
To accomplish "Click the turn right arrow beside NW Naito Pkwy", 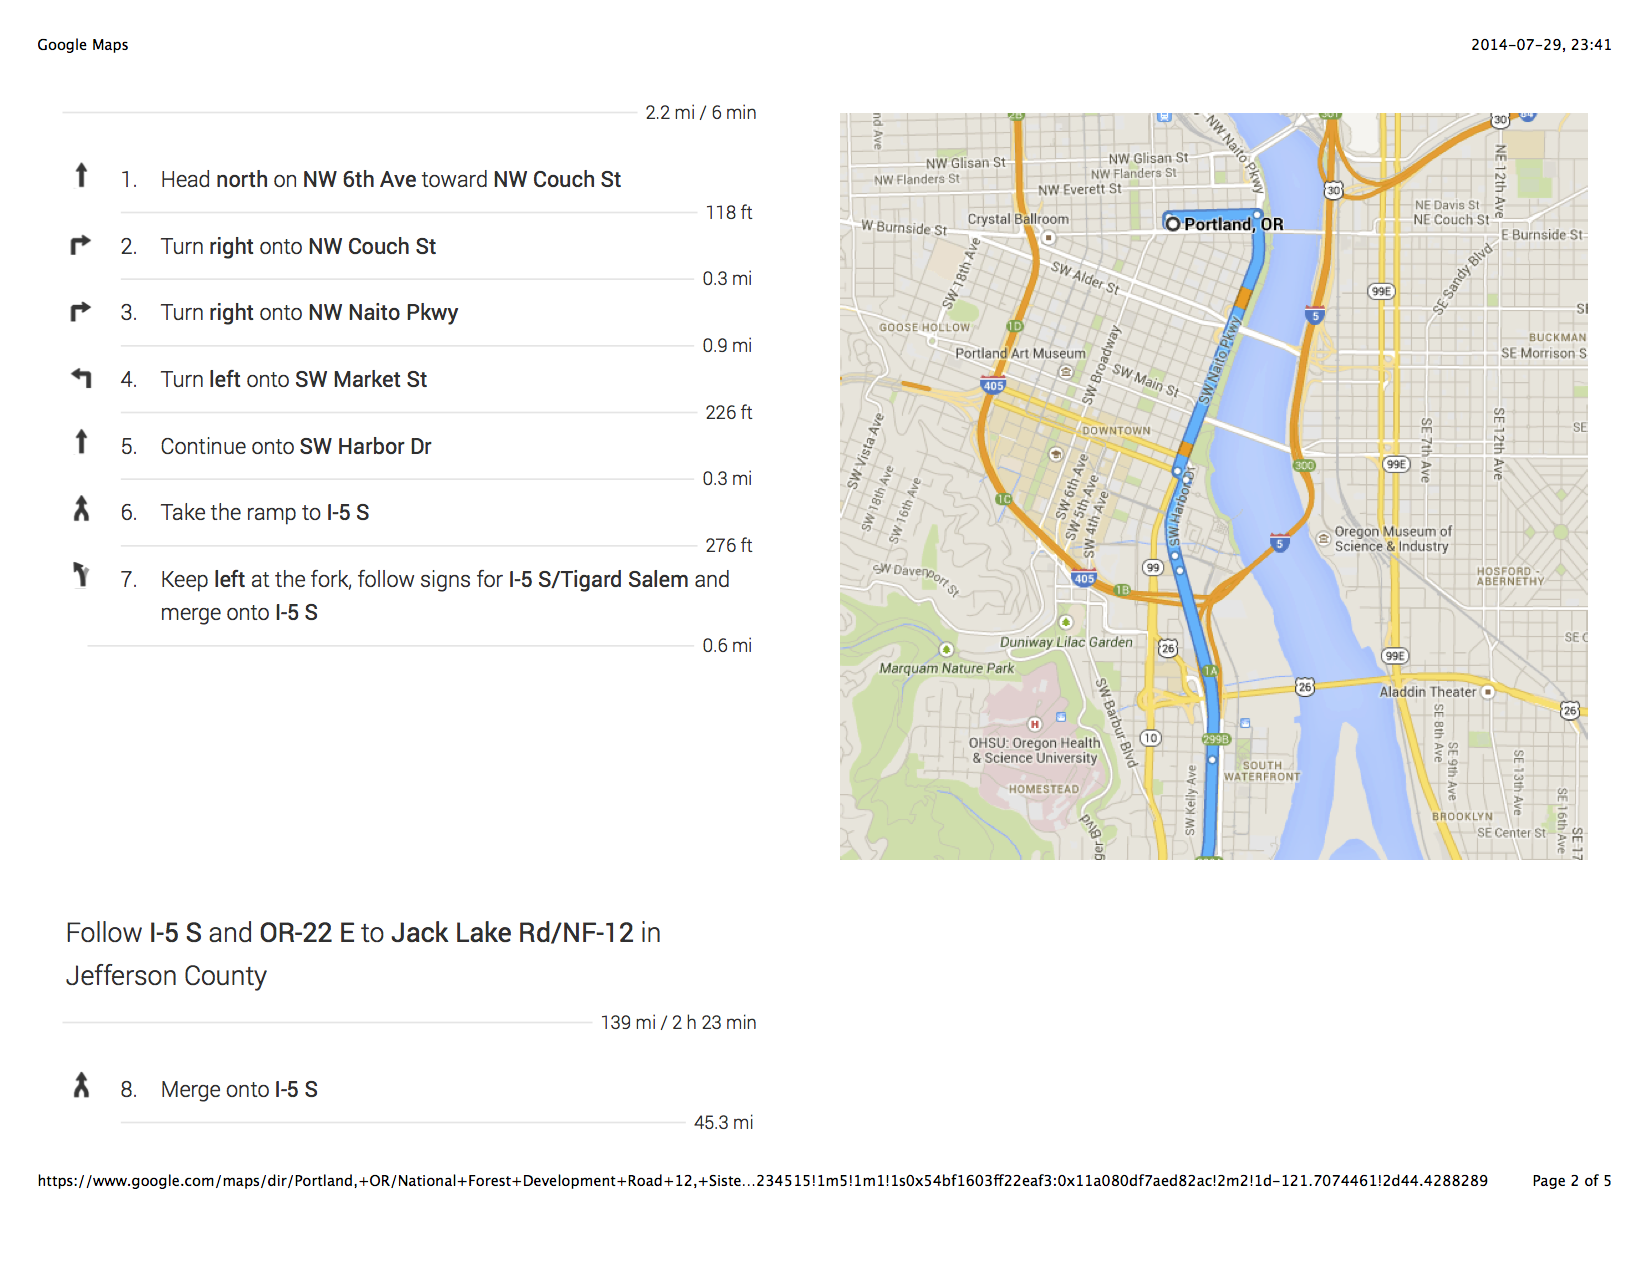I will (x=81, y=311).
